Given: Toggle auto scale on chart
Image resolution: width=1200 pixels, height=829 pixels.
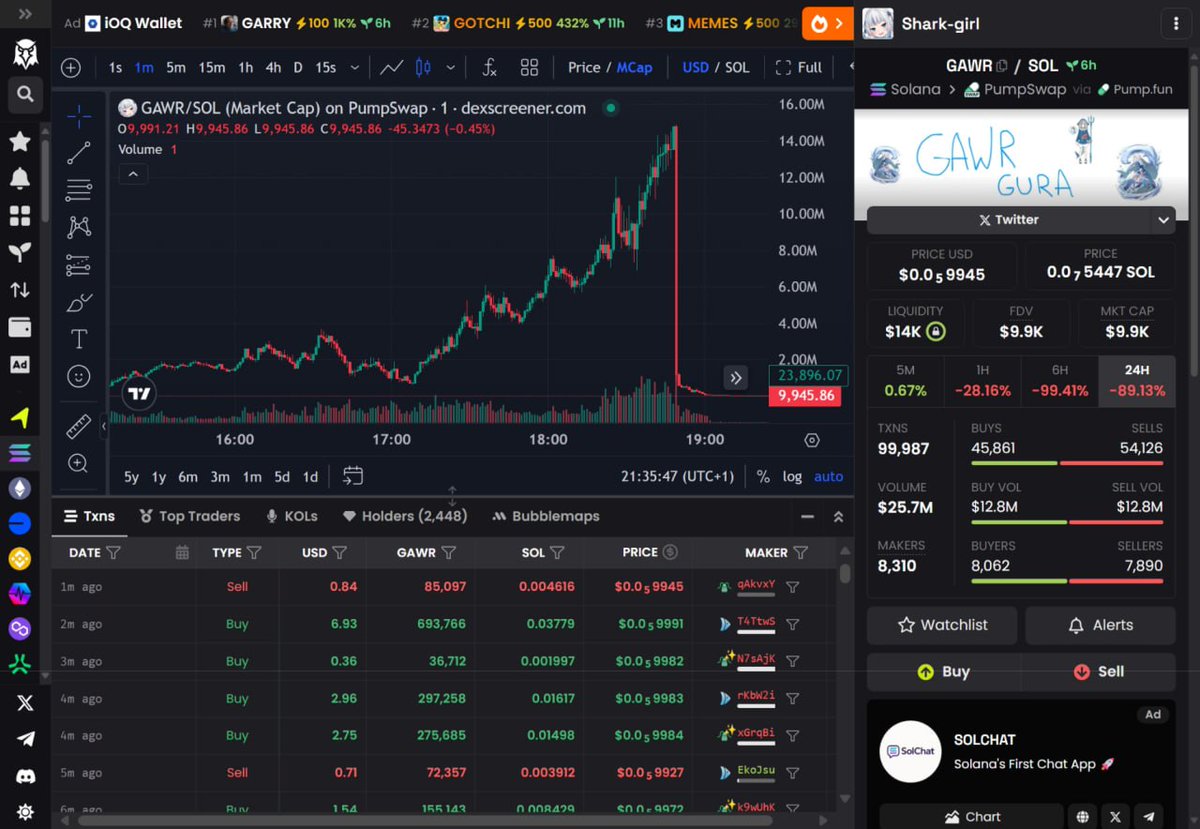Looking at the screenshot, I should pos(829,476).
